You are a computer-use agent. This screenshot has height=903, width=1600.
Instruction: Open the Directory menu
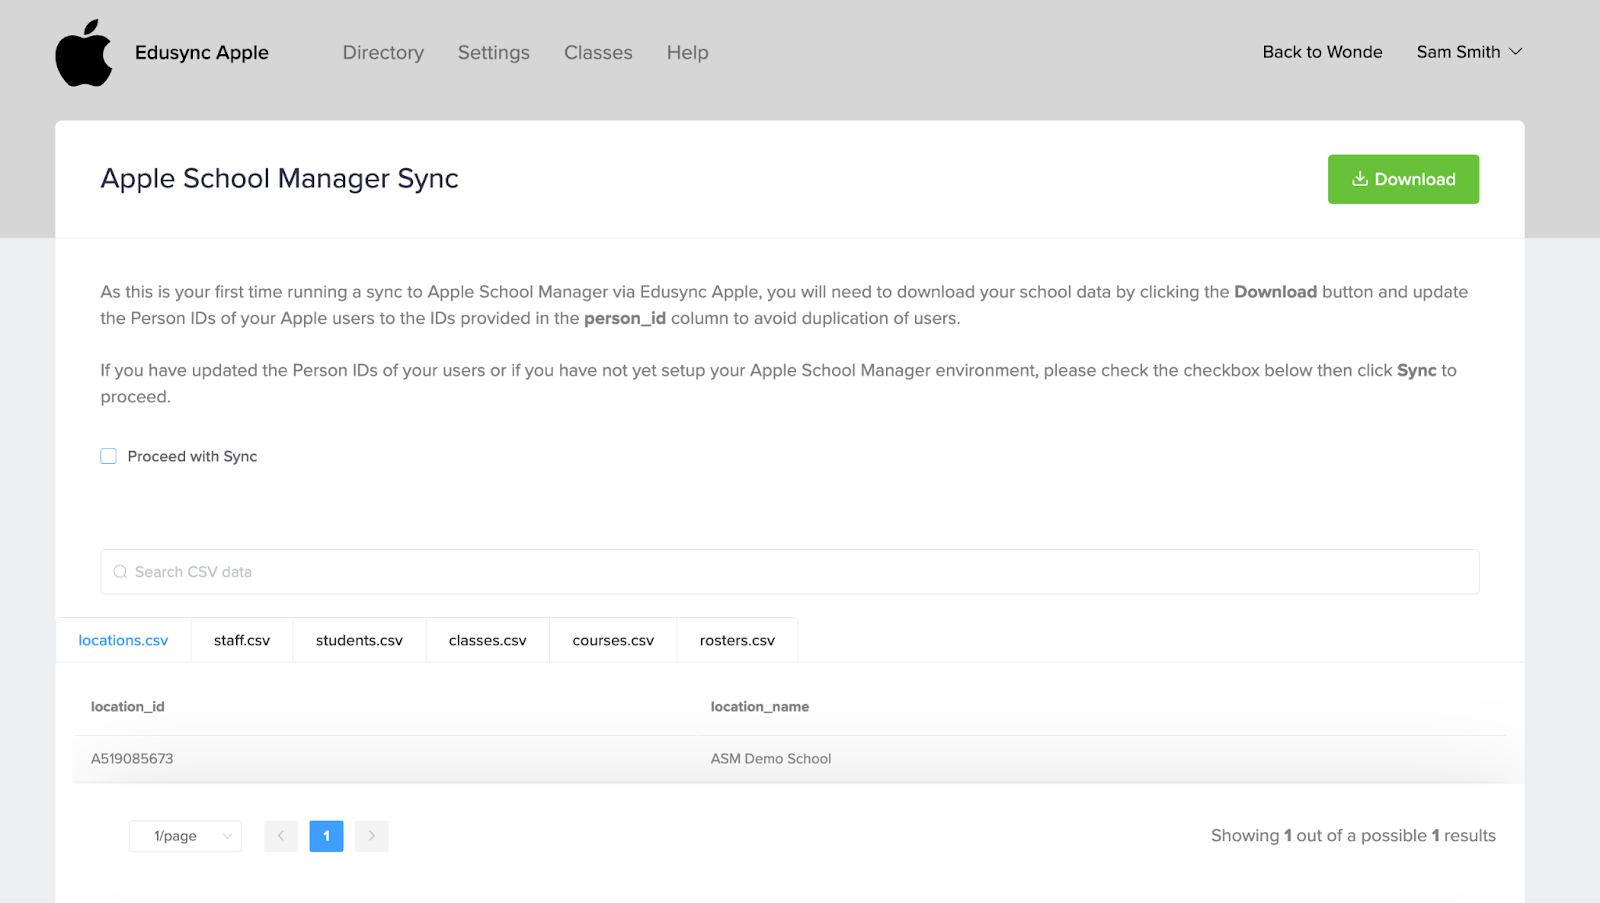(x=383, y=52)
